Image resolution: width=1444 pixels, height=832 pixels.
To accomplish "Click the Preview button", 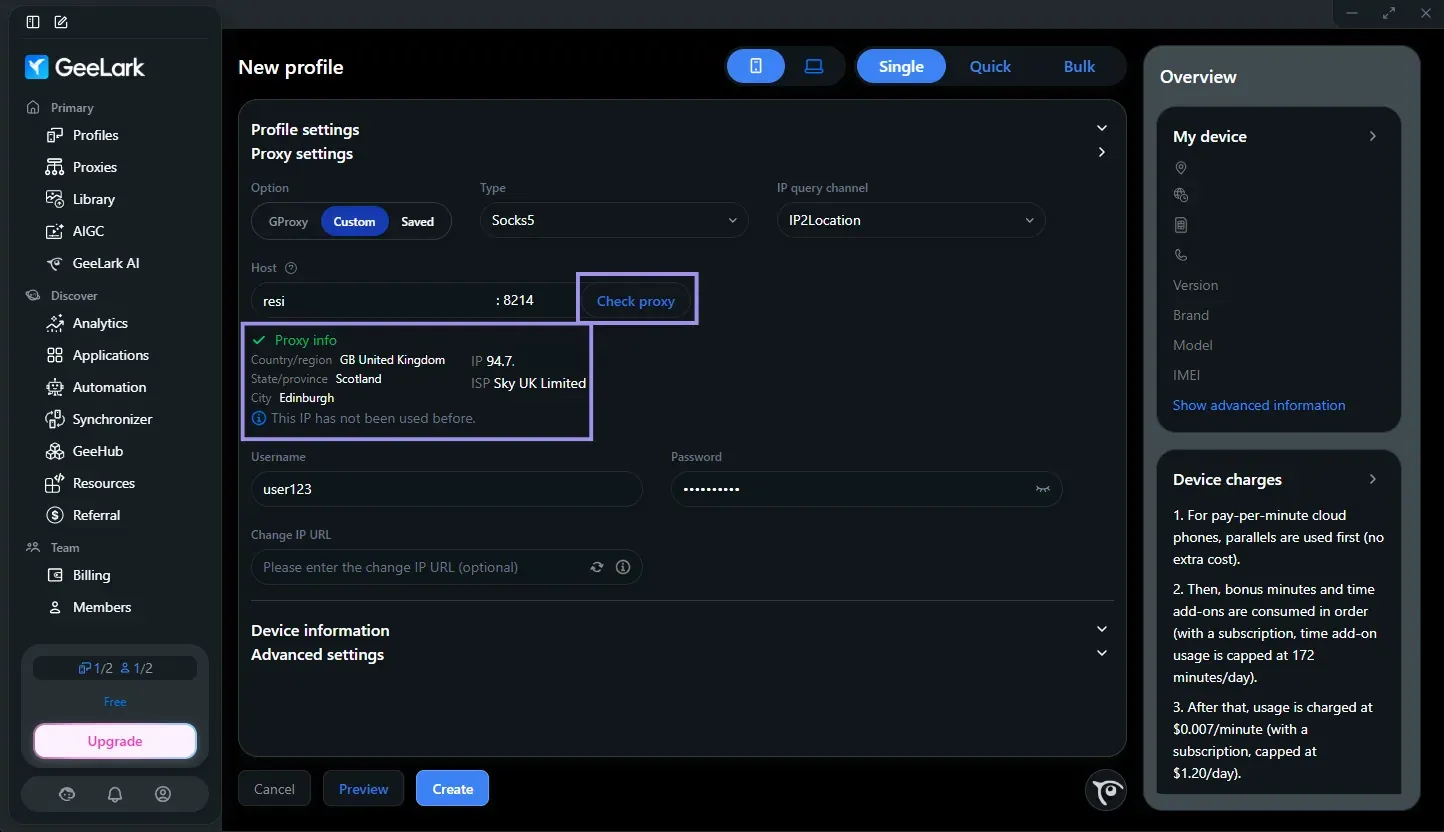I will click(x=363, y=788).
